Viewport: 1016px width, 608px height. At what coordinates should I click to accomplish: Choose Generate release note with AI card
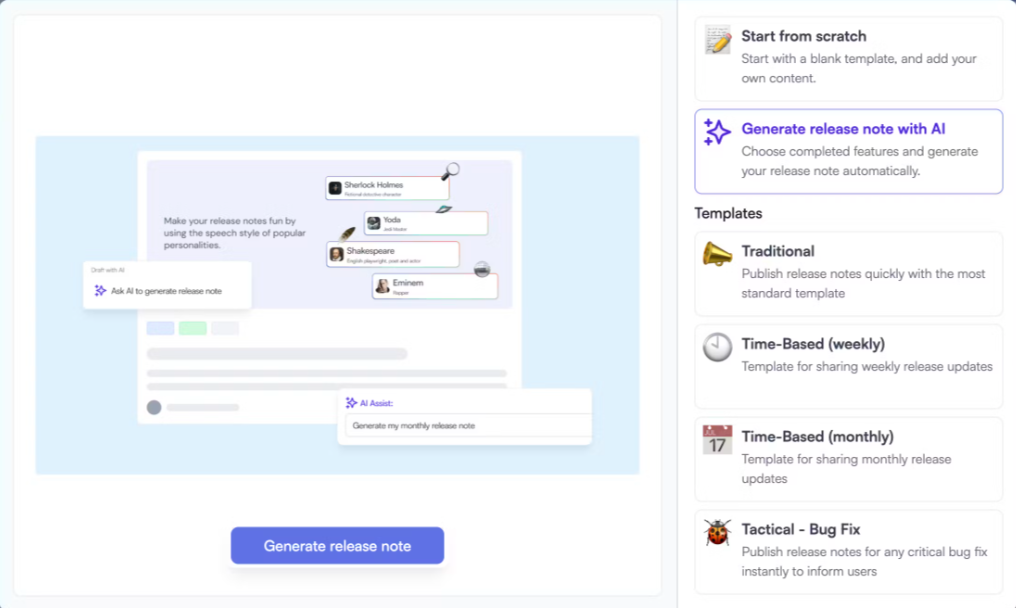[848, 151]
